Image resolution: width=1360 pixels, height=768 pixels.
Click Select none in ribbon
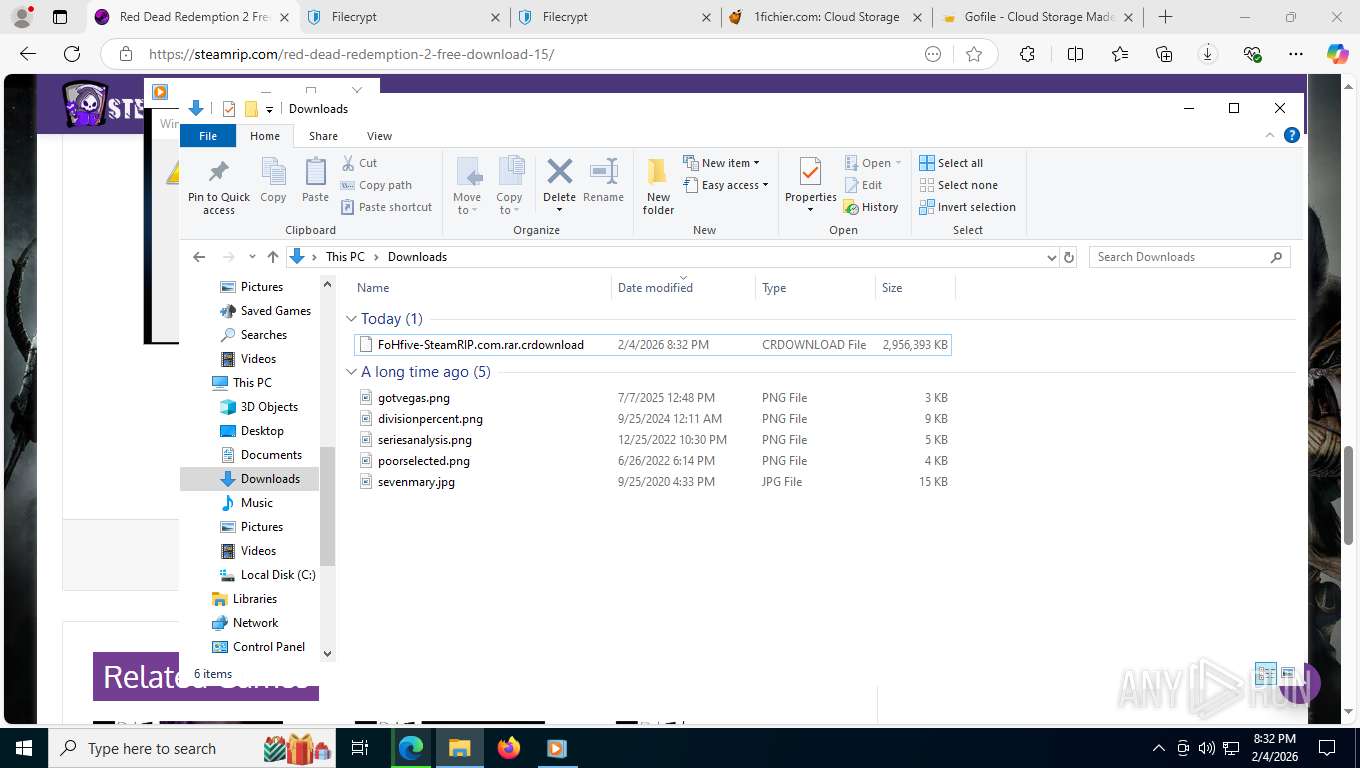[958, 185]
